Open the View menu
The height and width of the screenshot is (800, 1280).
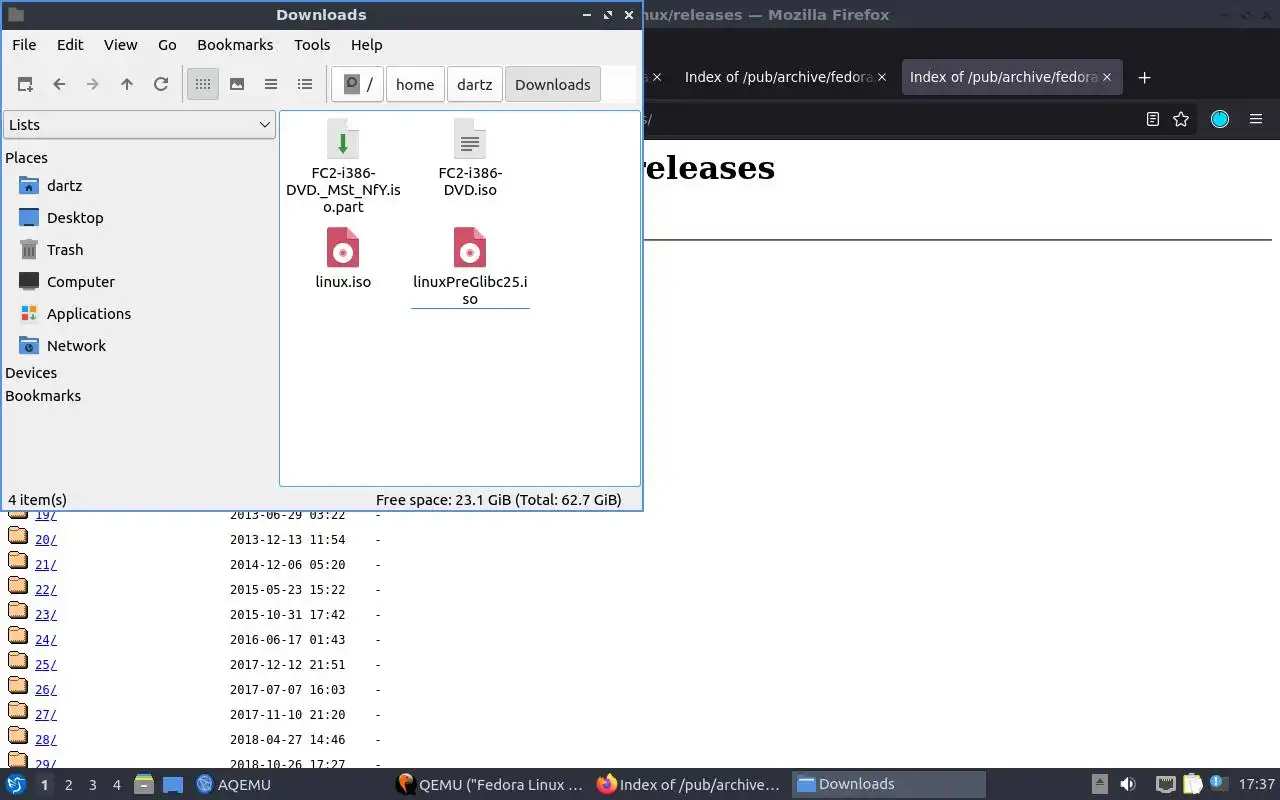tap(121, 45)
